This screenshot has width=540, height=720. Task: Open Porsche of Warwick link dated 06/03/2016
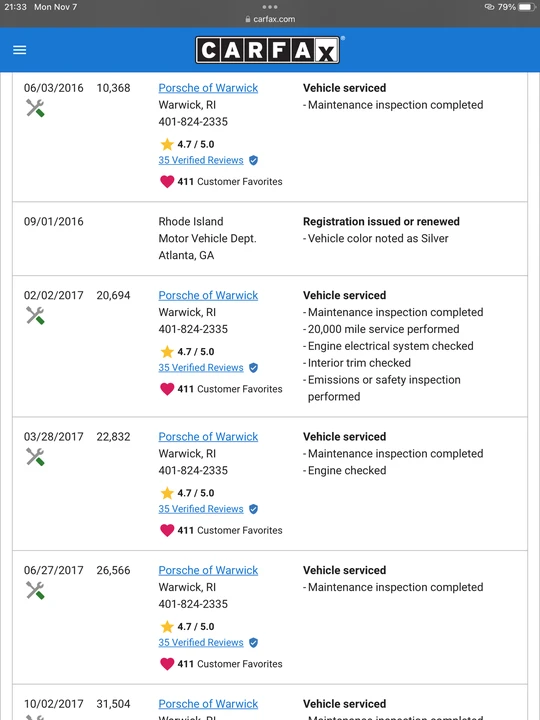(208, 88)
